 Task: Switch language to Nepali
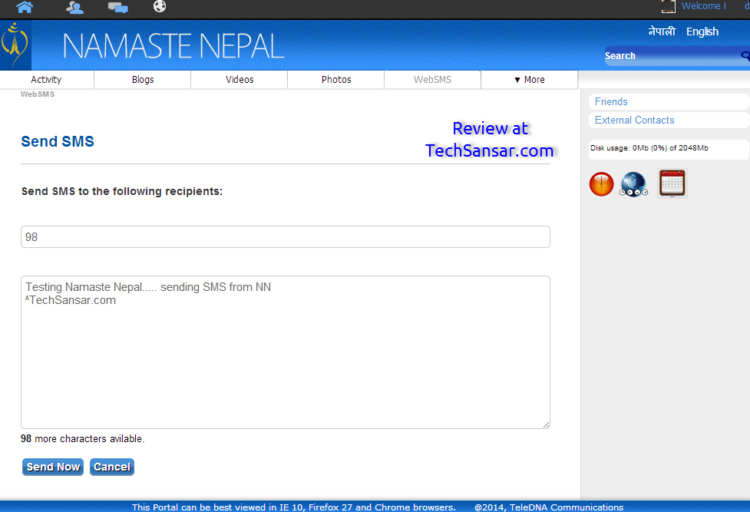tap(662, 32)
